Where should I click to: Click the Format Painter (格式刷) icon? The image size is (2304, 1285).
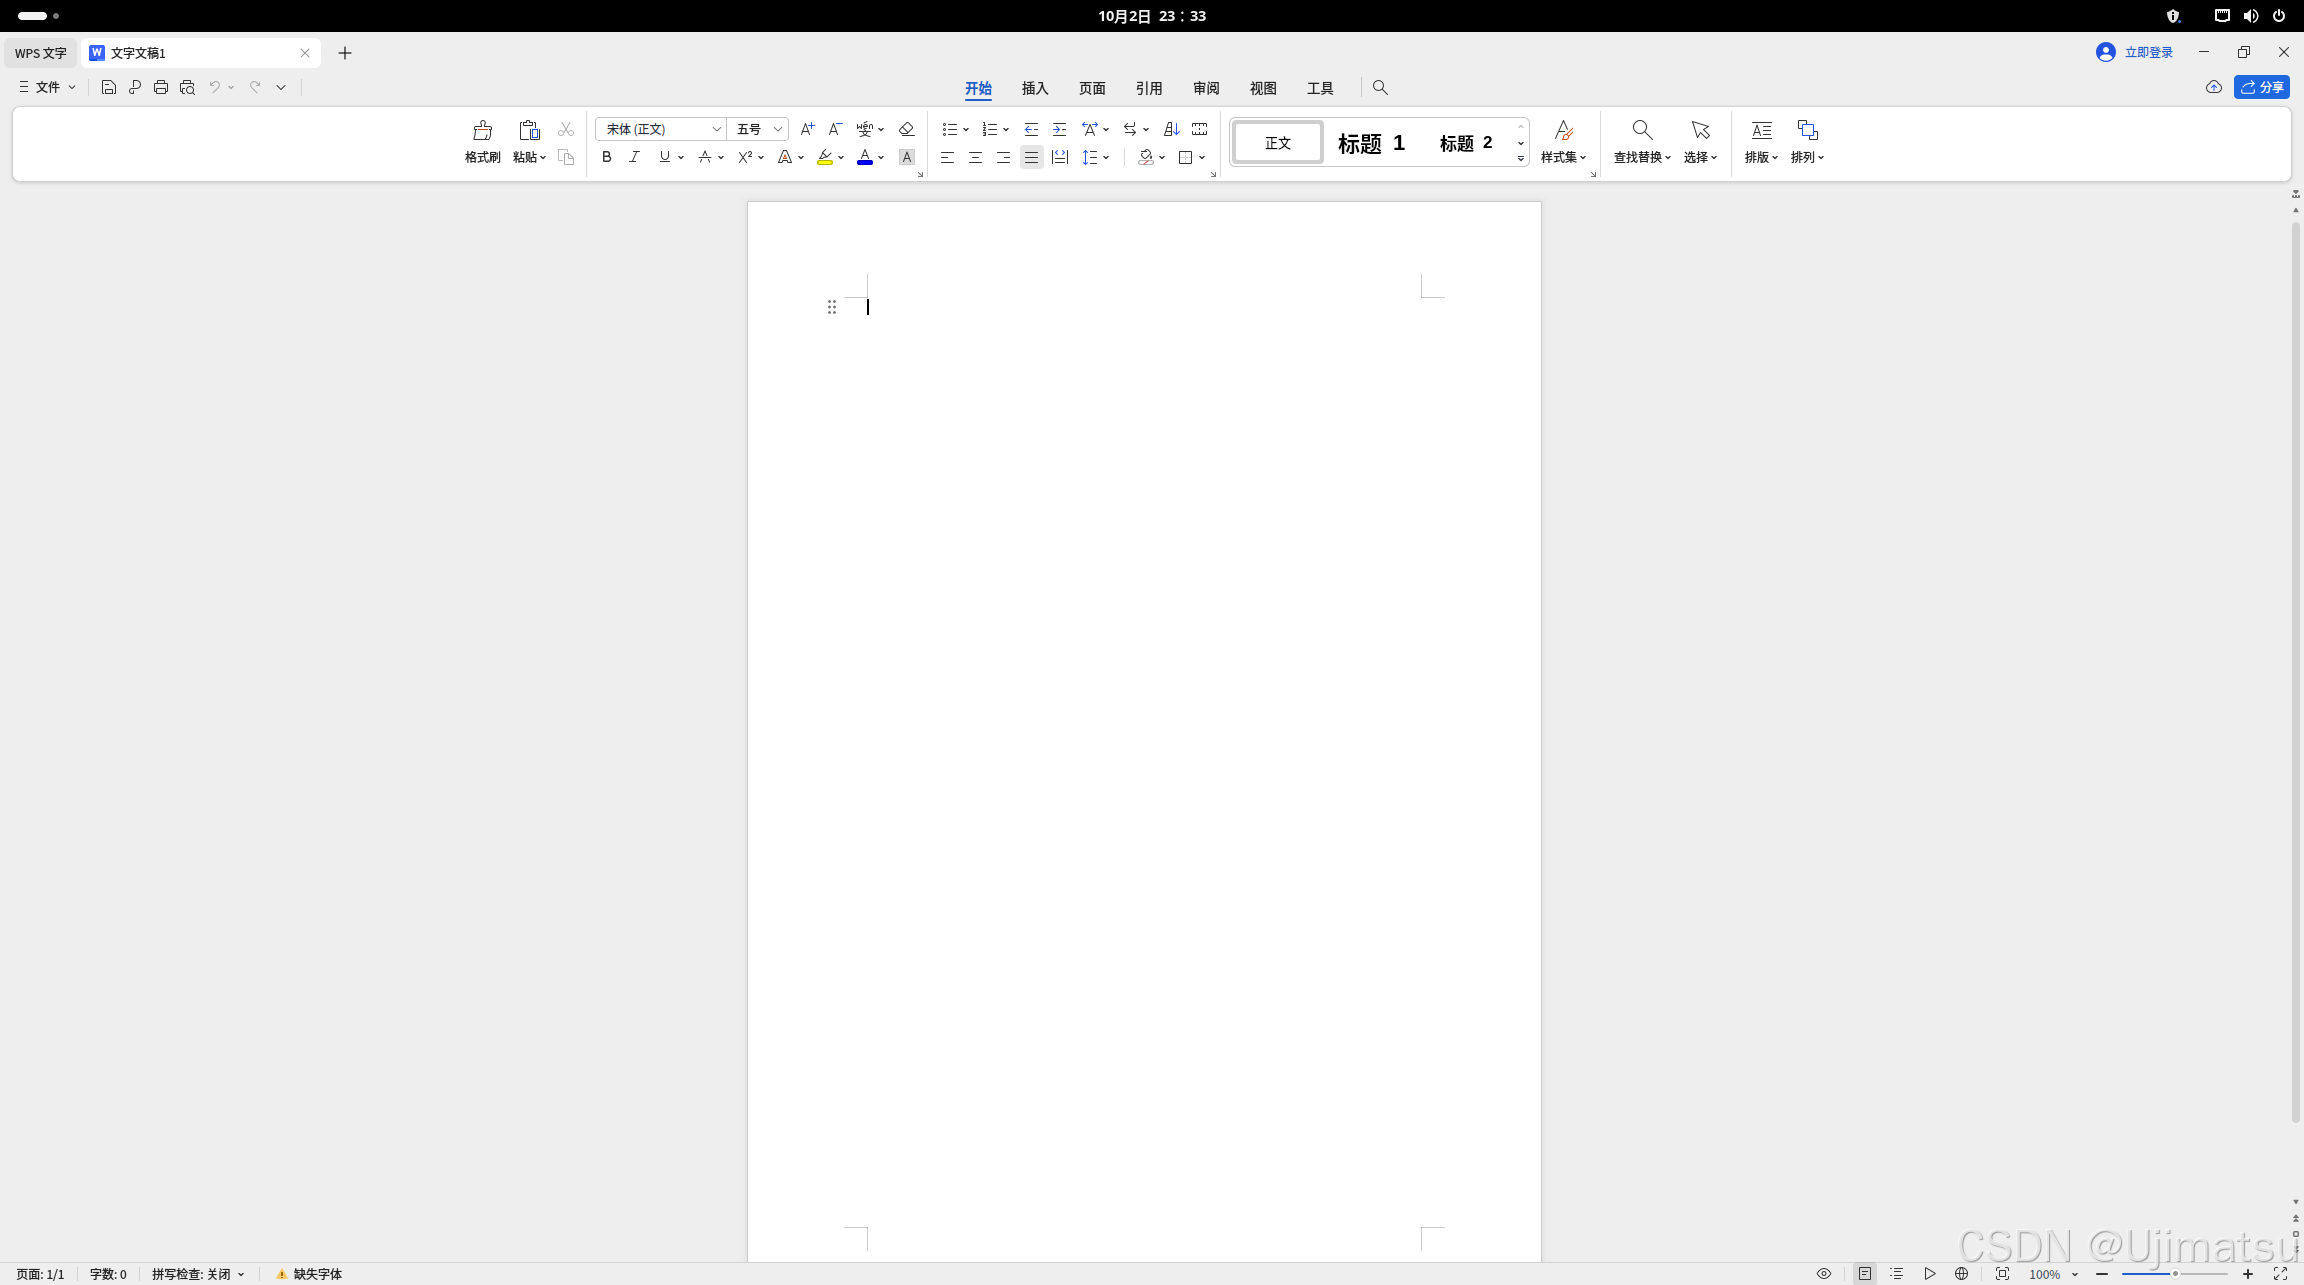(x=482, y=131)
